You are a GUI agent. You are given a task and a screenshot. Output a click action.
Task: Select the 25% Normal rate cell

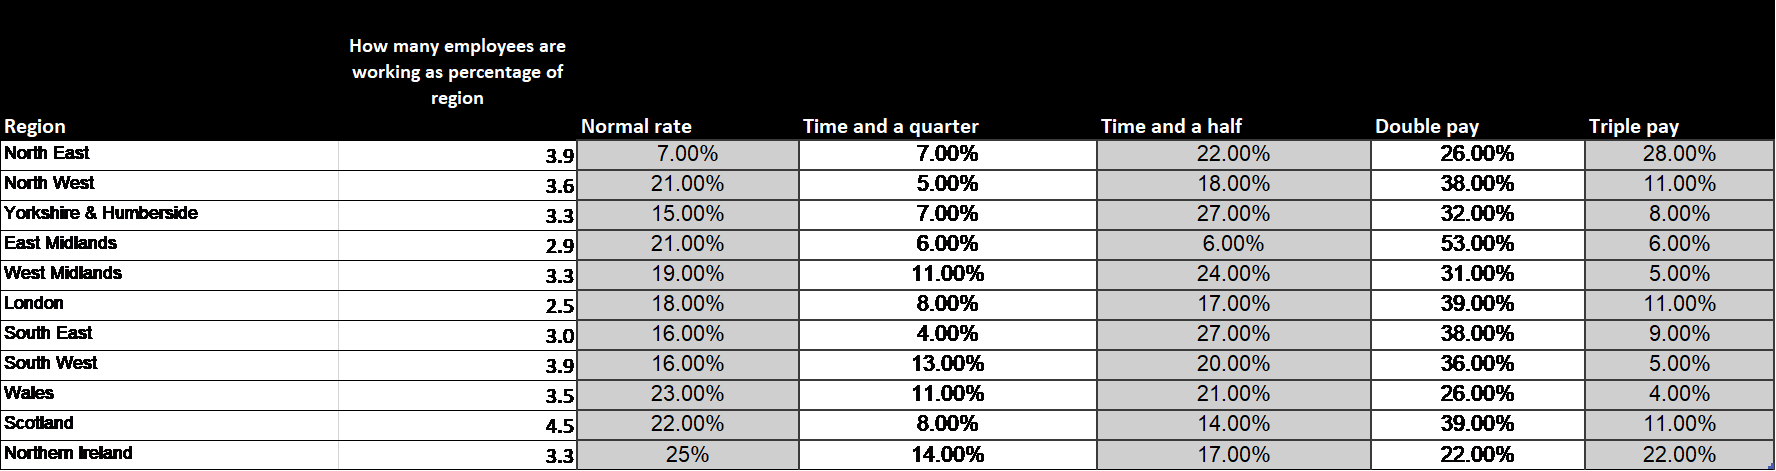pos(687,454)
